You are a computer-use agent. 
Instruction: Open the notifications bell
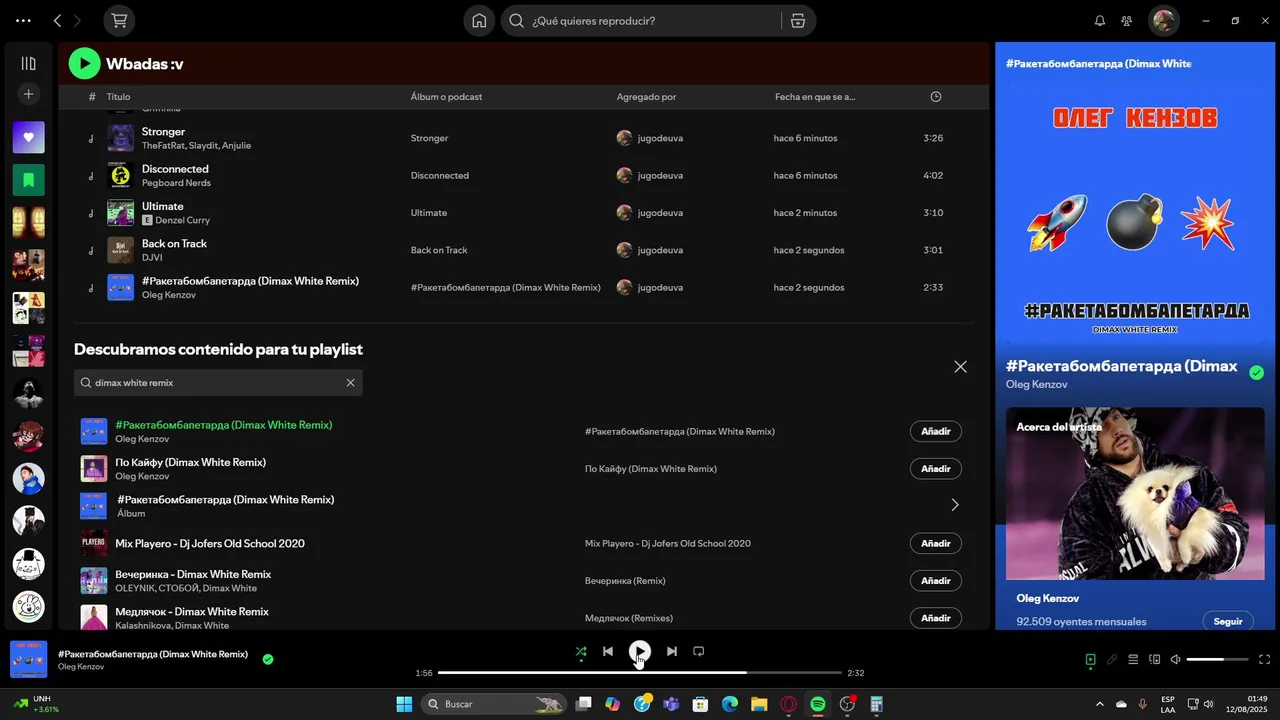tap(1100, 21)
